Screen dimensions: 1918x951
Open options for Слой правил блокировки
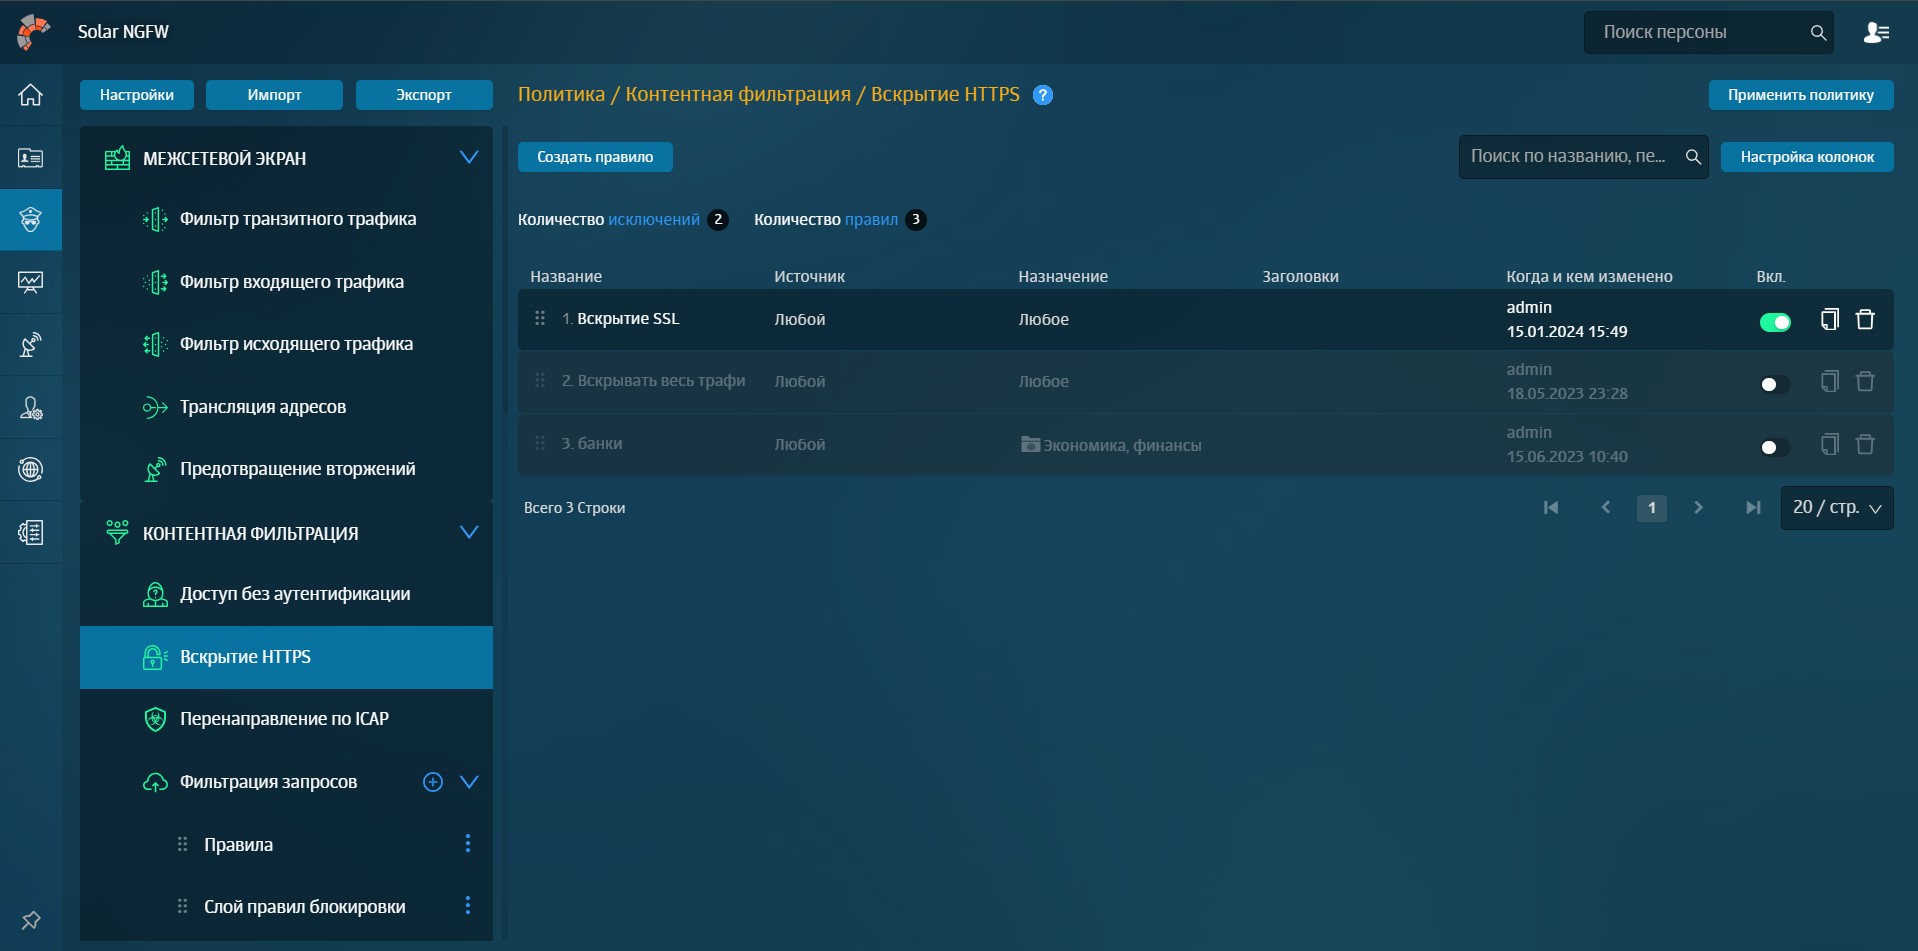coord(467,906)
